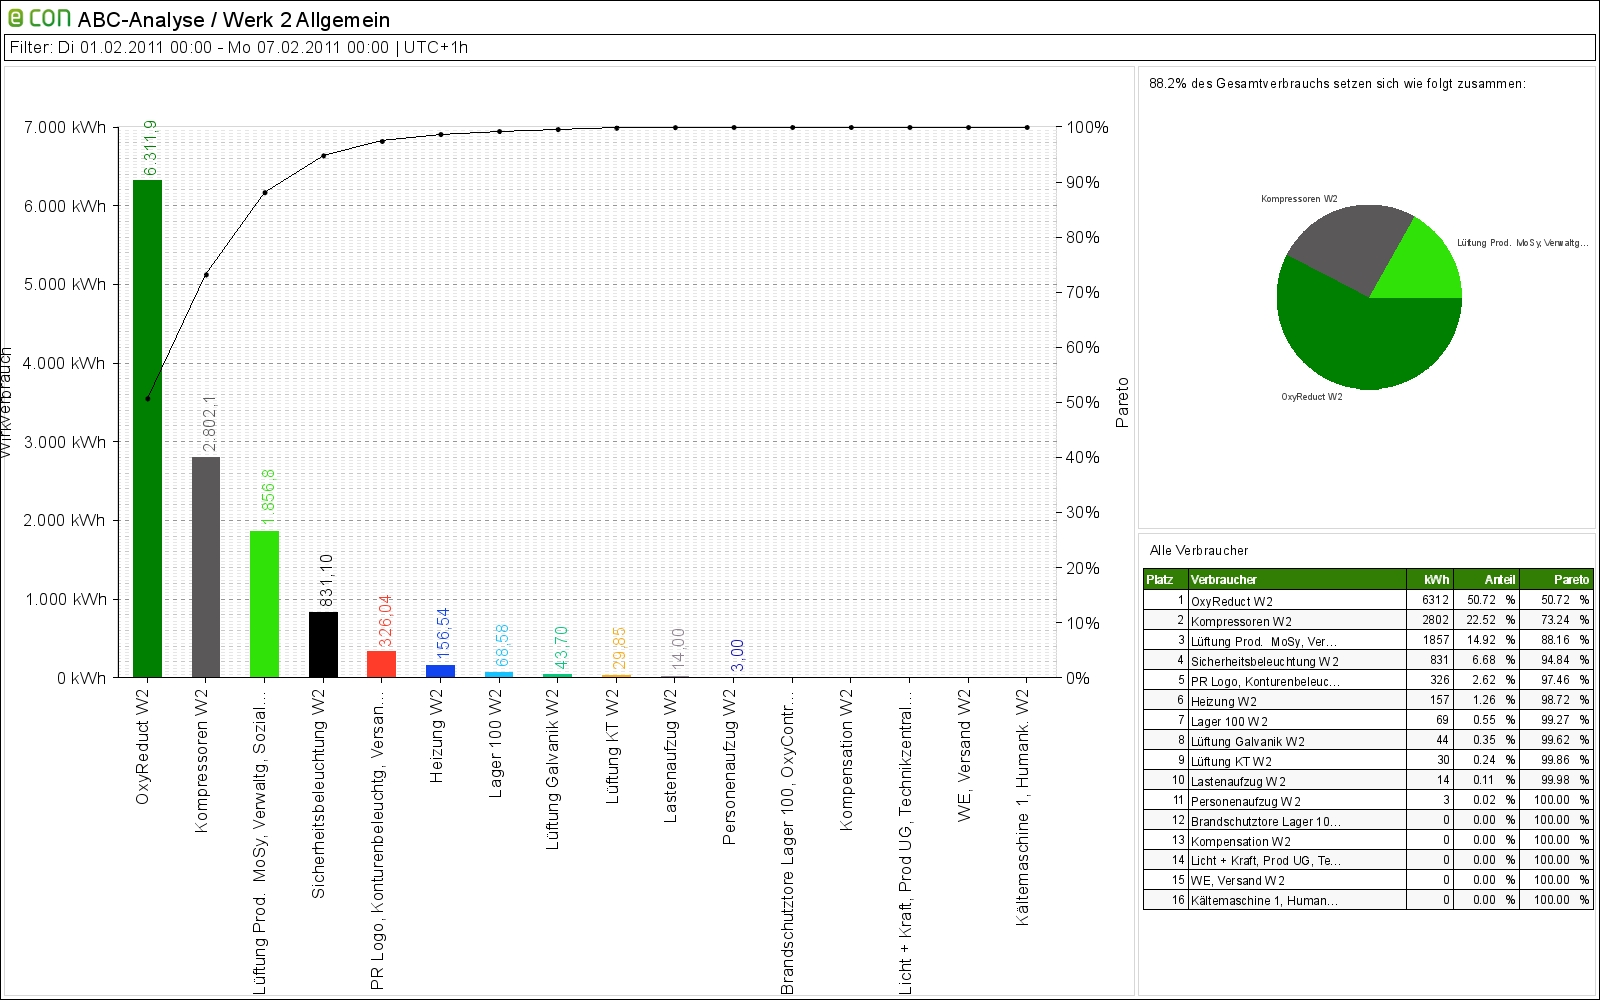The width and height of the screenshot is (1600, 1000).
Task: Click the 50% Pareto axis tick label
Action: pyautogui.click(x=1083, y=402)
